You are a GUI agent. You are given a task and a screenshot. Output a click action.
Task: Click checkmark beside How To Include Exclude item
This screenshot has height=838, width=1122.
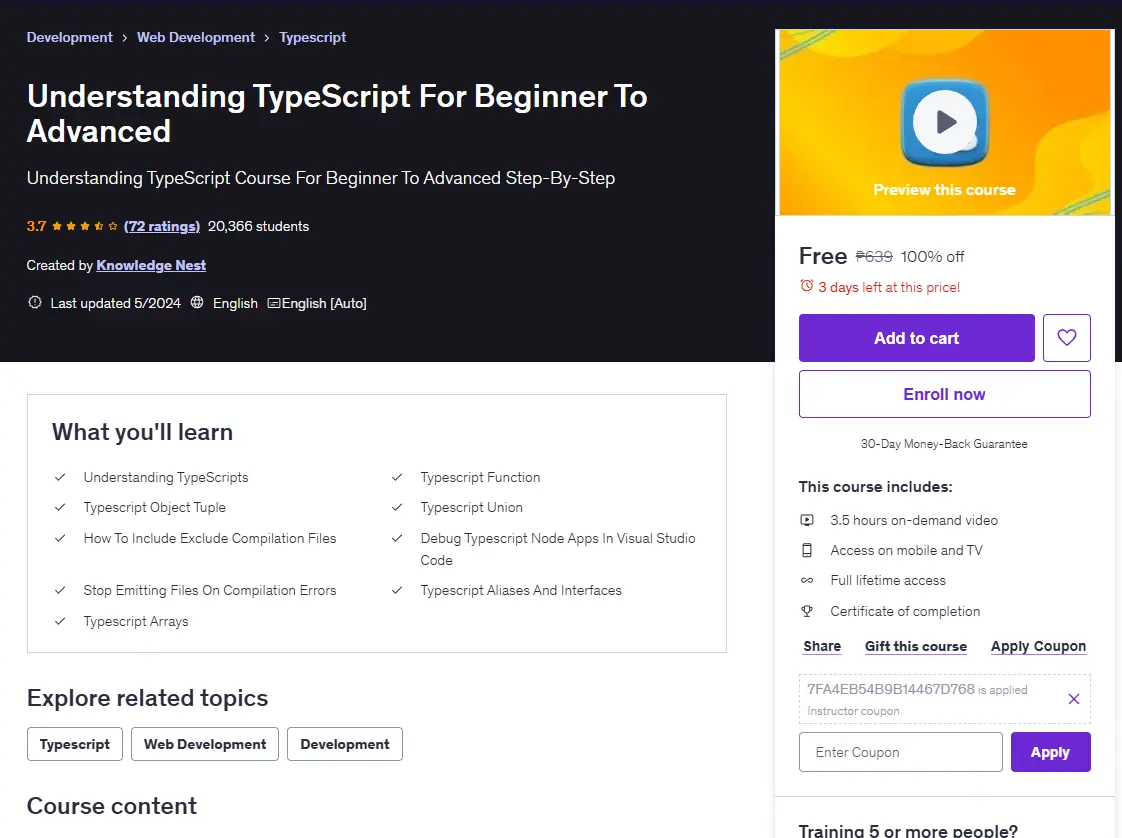(x=60, y=538)
